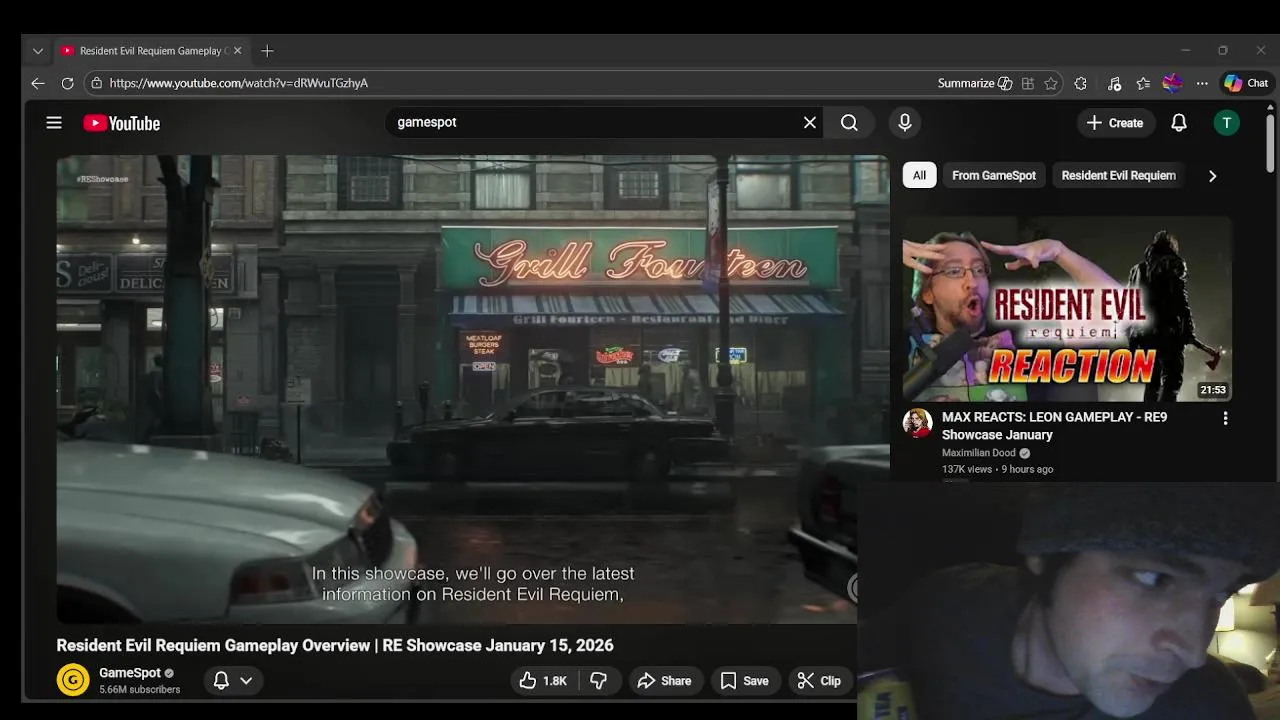Image resolution: width=1280 pixels, height=720 pixels.
Task: Save the video to a playlist
Action: click(745, 680)
